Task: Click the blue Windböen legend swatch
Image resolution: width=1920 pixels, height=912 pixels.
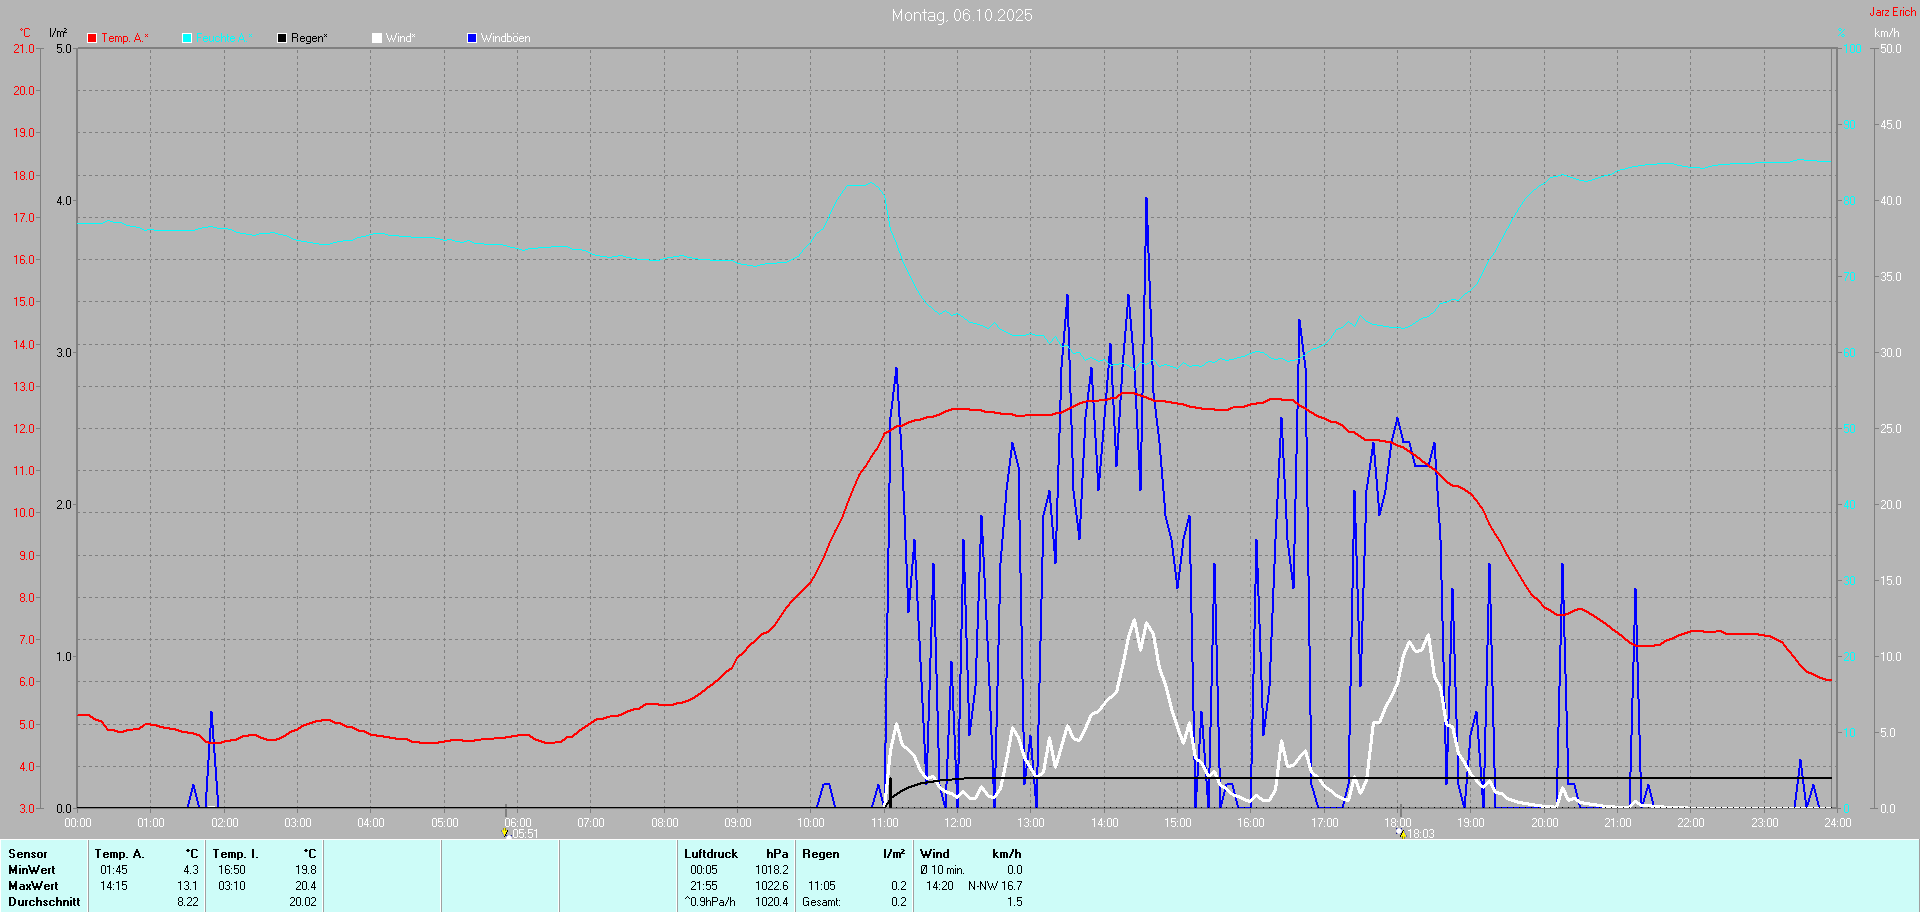Action: 472,38
